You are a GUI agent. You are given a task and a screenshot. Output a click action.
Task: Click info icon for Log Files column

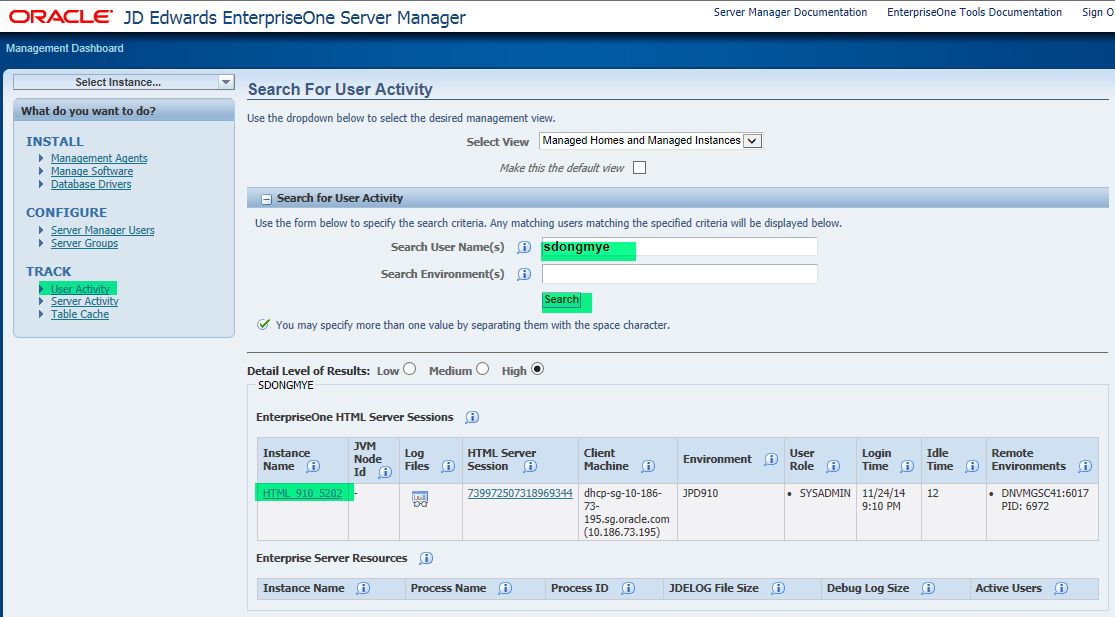click(448, 466)
